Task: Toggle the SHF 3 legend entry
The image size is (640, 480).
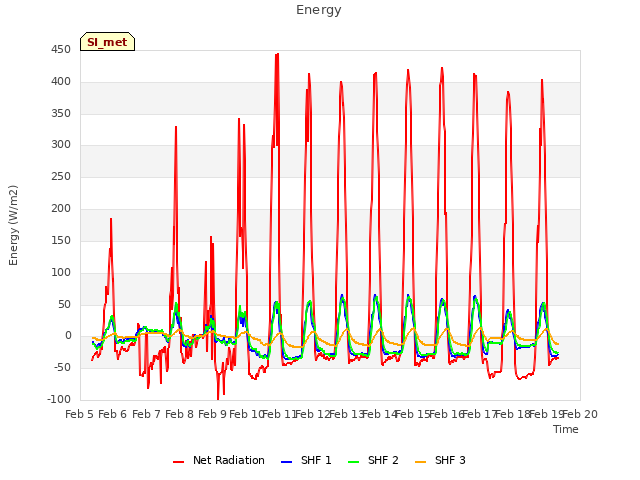Action: pyautogui.click(x=440, y=460)
